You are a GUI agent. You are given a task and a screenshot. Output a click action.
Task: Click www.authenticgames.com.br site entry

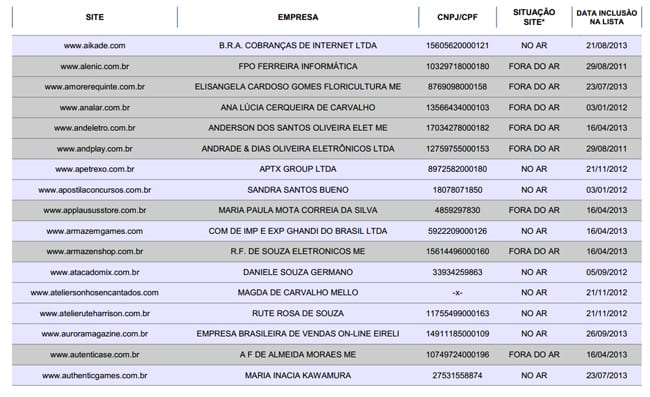click(95, 375)
